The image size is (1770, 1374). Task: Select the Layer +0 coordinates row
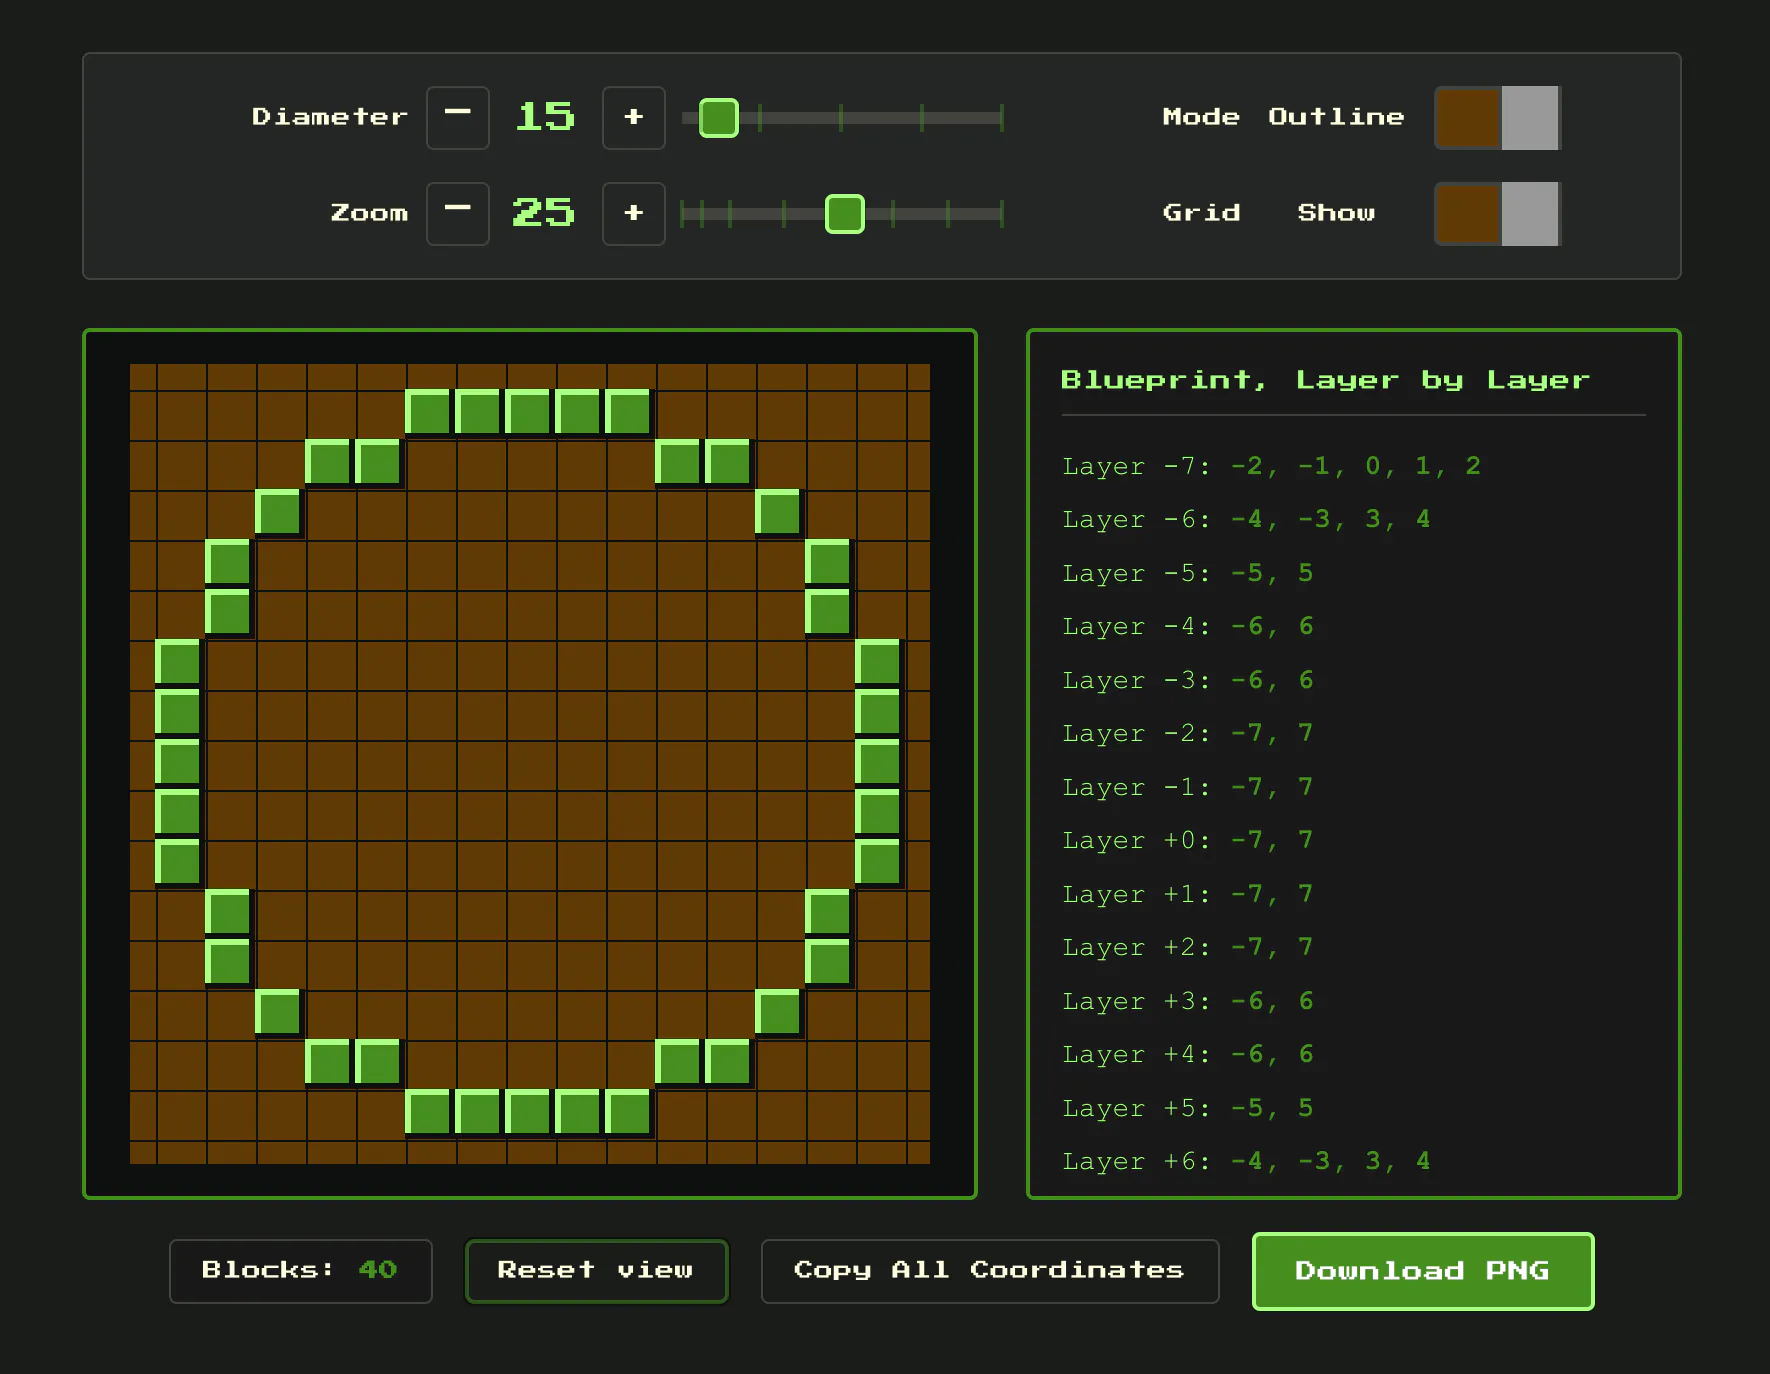(1353, 841)
